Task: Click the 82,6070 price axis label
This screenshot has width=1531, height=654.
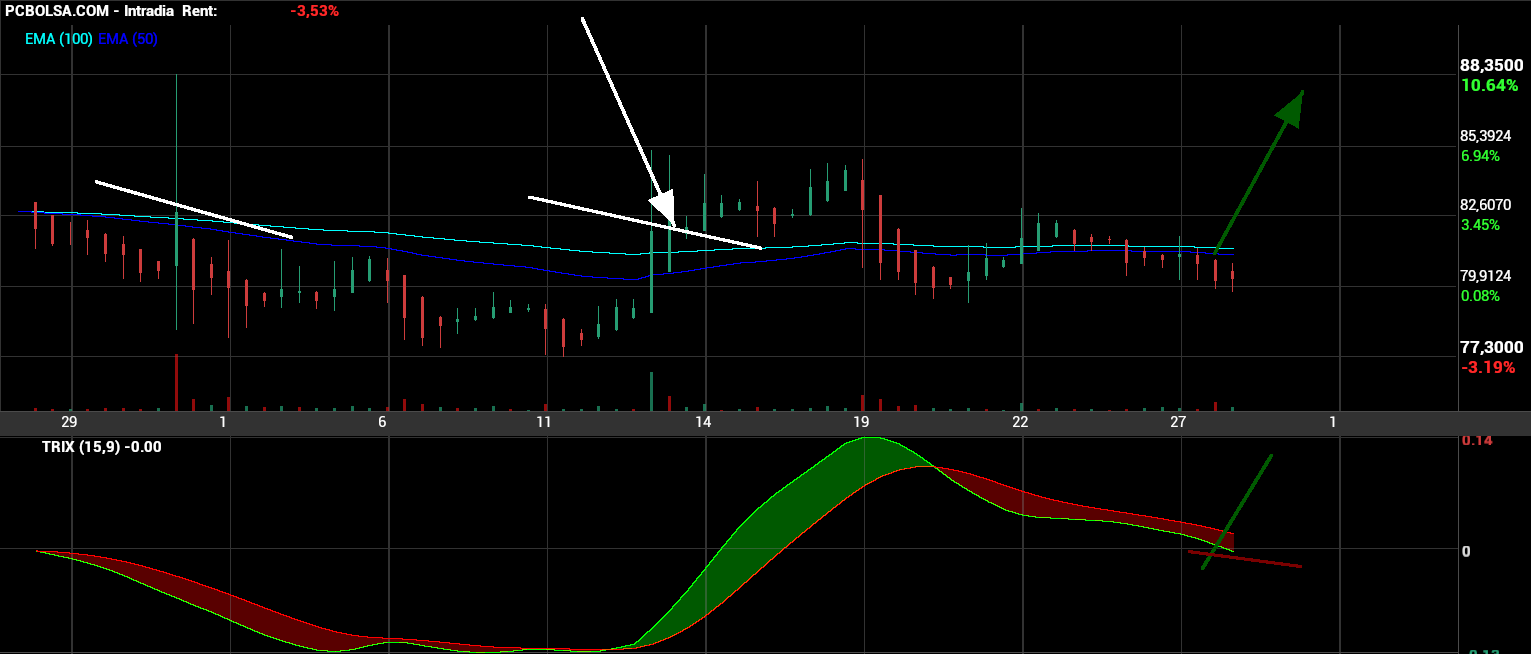Action: tap(1488, 204)
